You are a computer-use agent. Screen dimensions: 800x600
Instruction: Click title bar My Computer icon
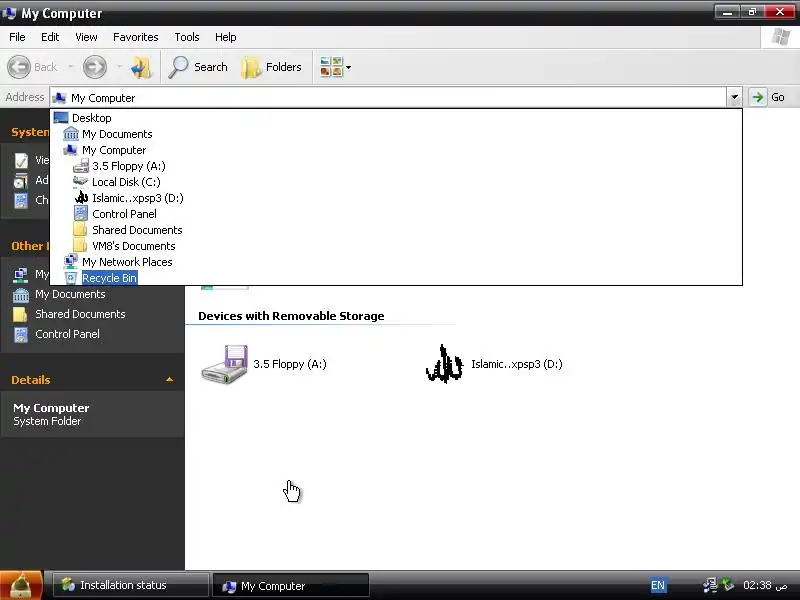(x=9, y=13)
